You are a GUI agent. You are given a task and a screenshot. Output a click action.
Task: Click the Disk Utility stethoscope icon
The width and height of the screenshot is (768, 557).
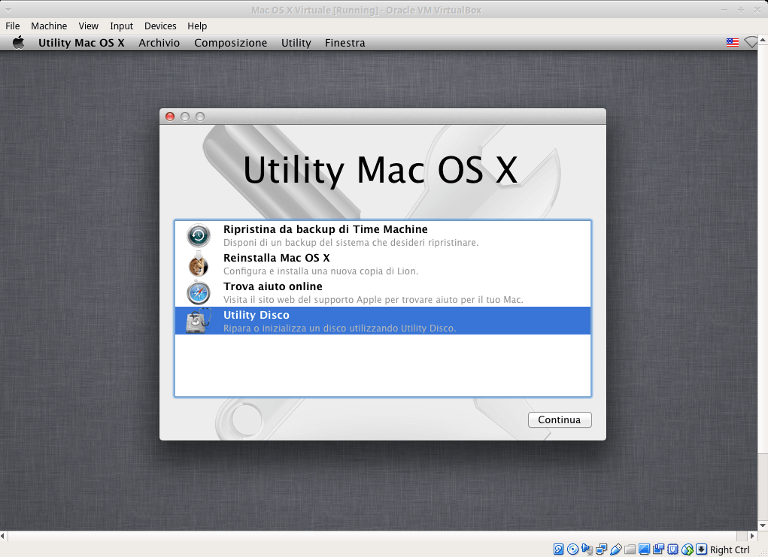[x=198, y=321]
